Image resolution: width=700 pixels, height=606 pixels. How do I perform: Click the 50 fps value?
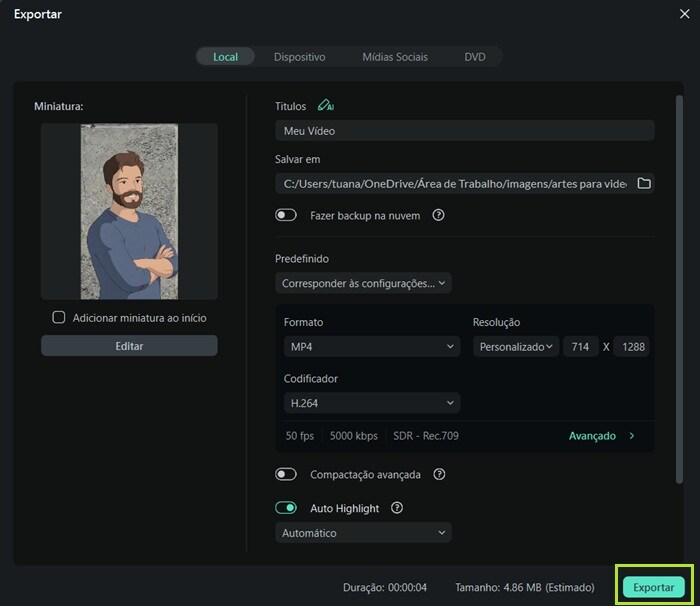pyautogui.click(x=300, y=435)
